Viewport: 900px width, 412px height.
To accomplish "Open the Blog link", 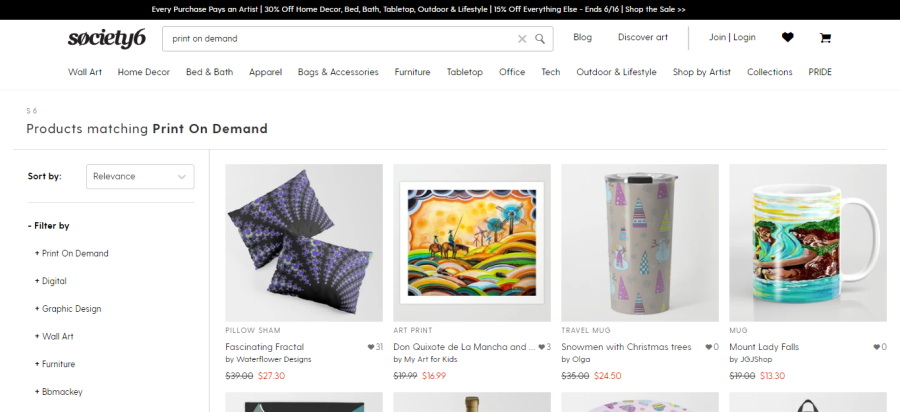I will click(582, 37).
